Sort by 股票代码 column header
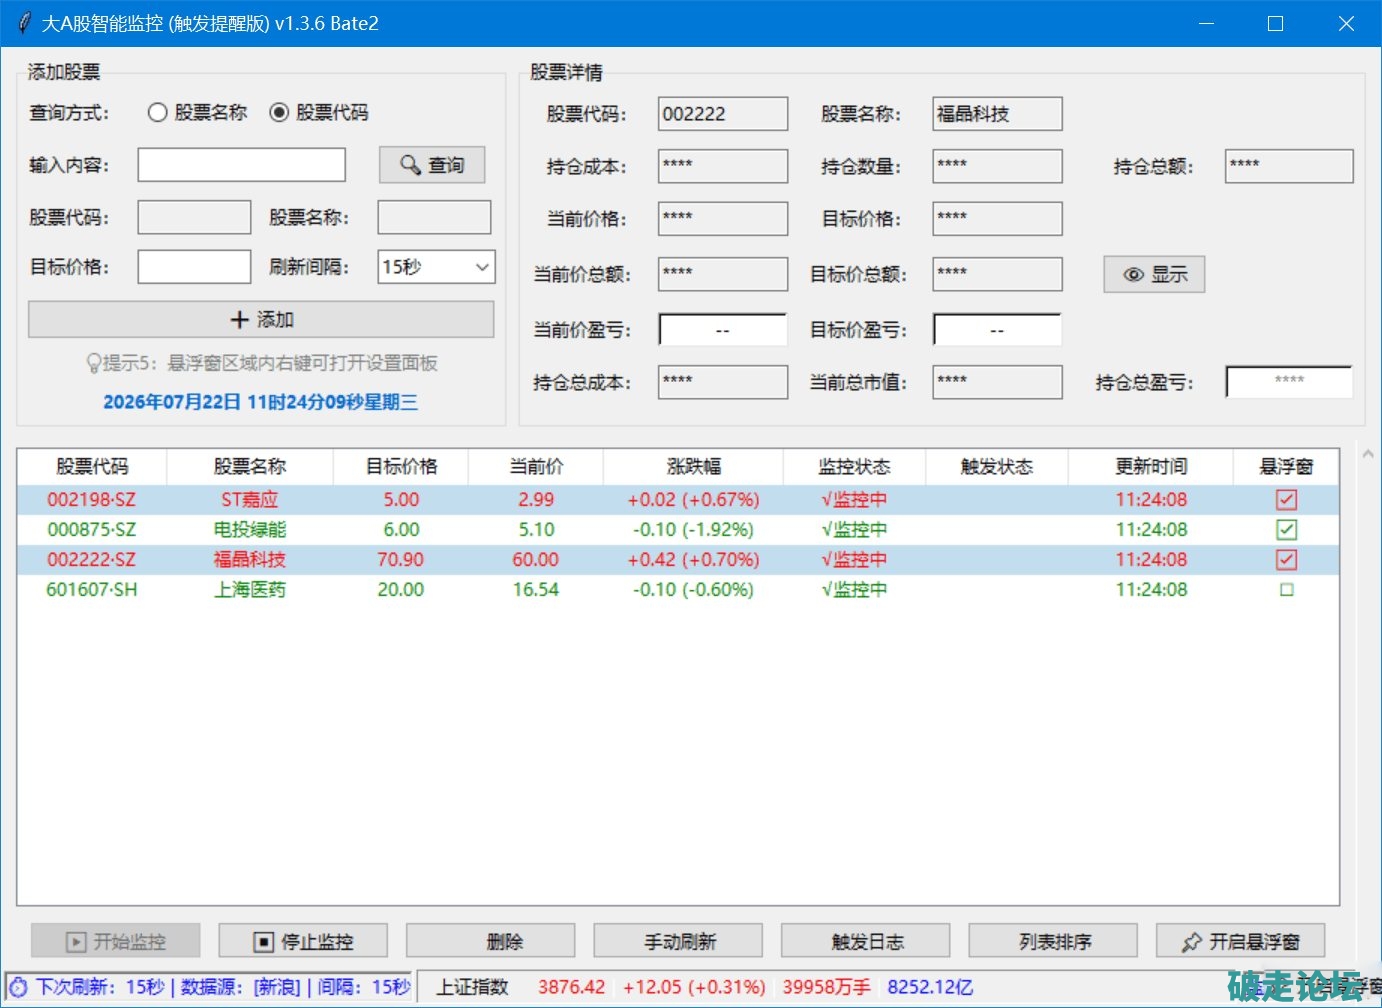 click(92, 467)
